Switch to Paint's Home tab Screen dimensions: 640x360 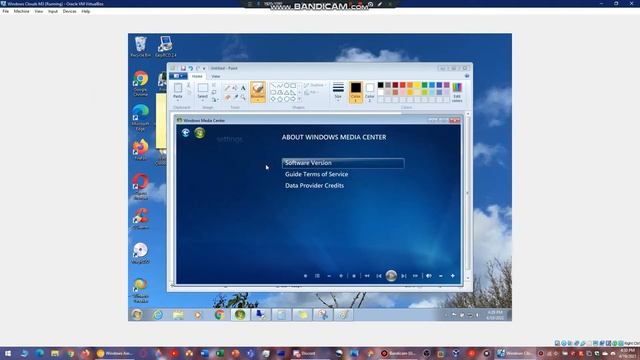coord(197,76)
